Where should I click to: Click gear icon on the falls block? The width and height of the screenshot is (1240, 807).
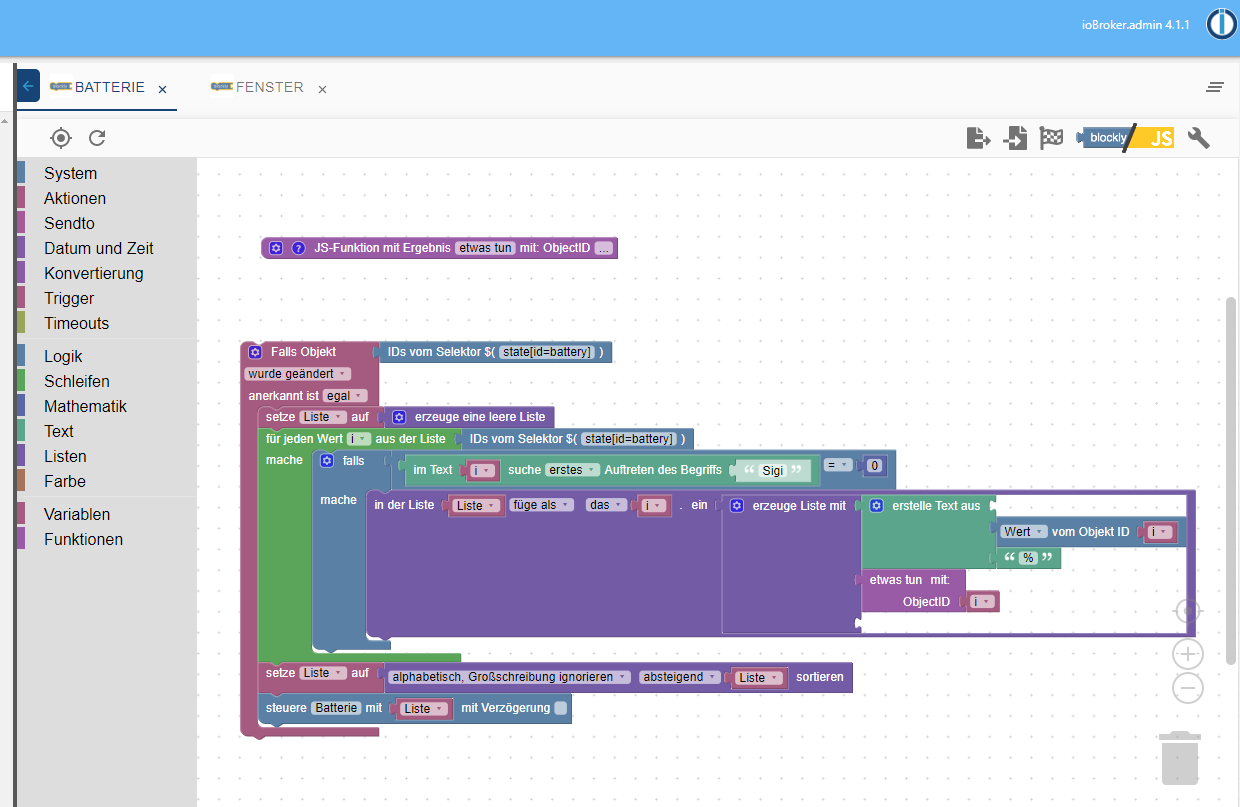tap(326, 461)
